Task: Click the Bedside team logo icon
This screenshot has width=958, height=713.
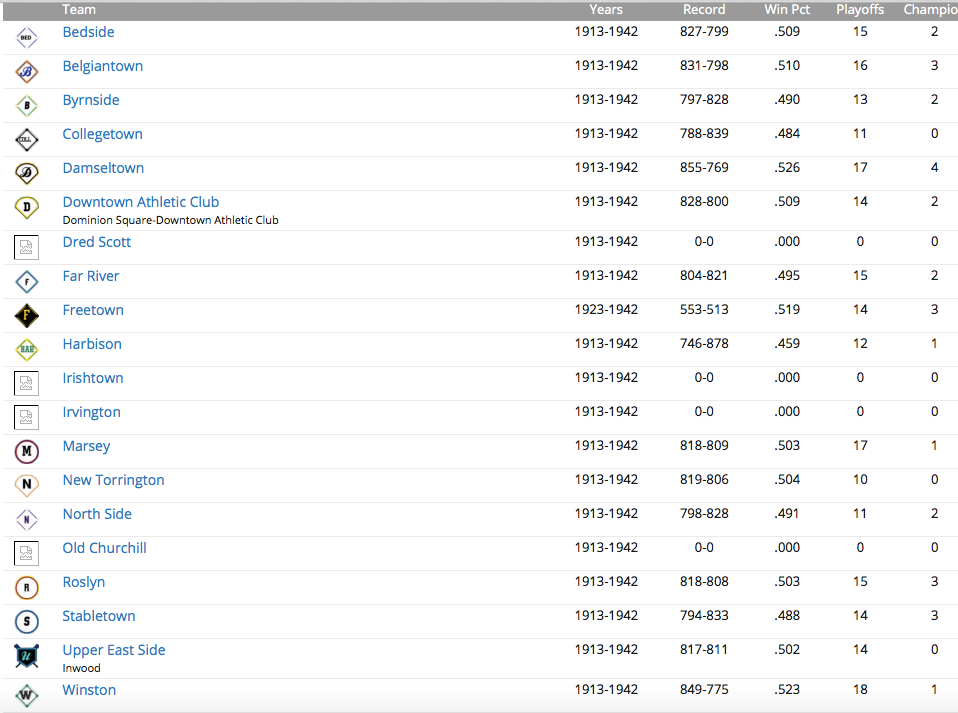Action: (x=26, y=38)
